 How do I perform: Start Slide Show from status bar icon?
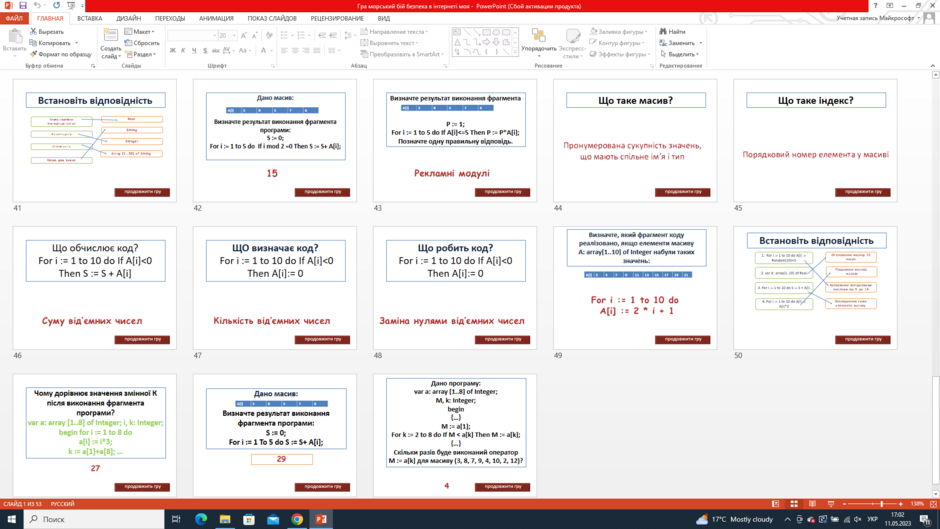click(831, 504)
